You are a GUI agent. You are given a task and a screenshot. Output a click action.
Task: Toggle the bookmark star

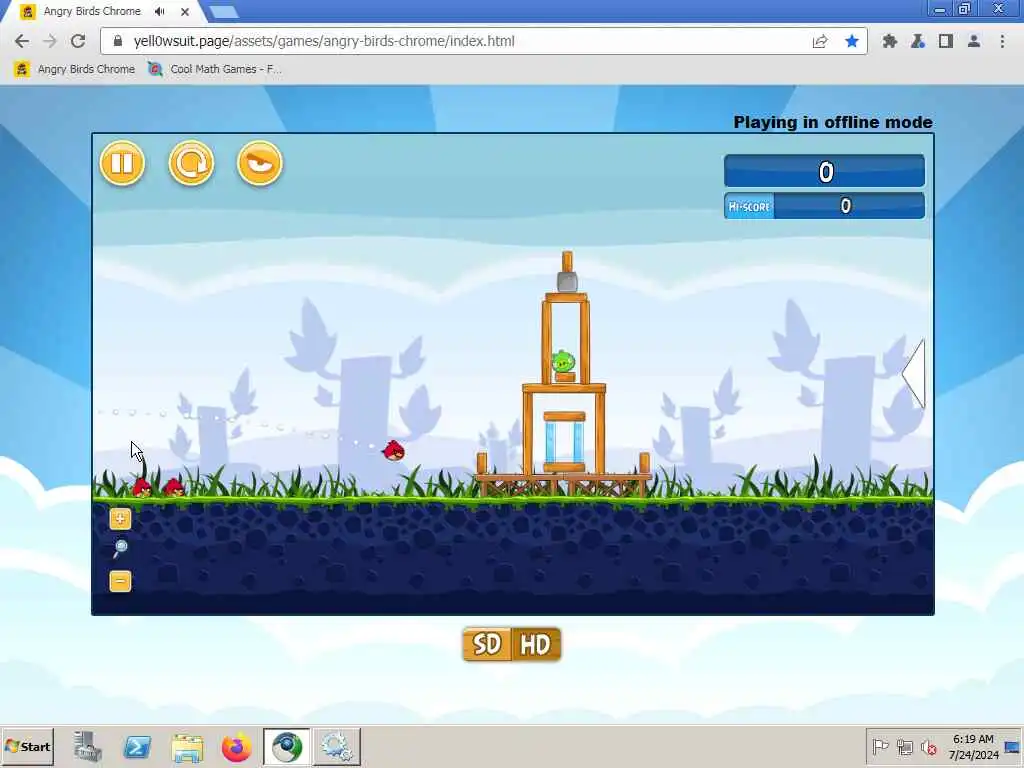click(852, 41)
